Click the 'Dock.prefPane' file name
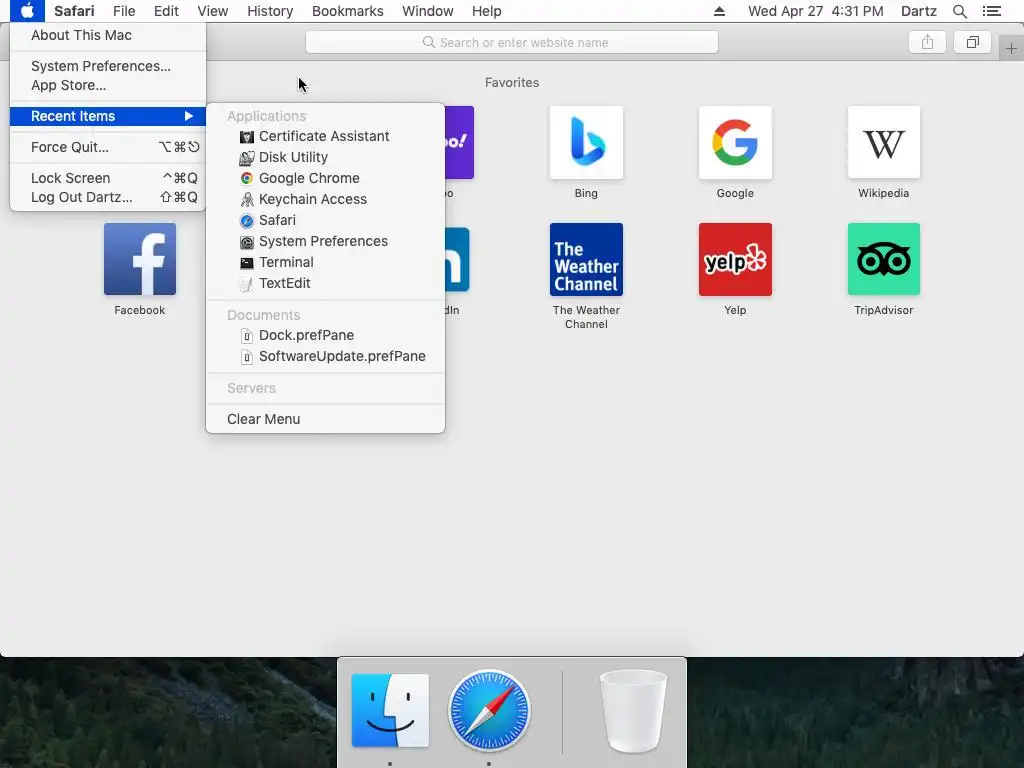The image size is (1024, 768). coord(306,336)
